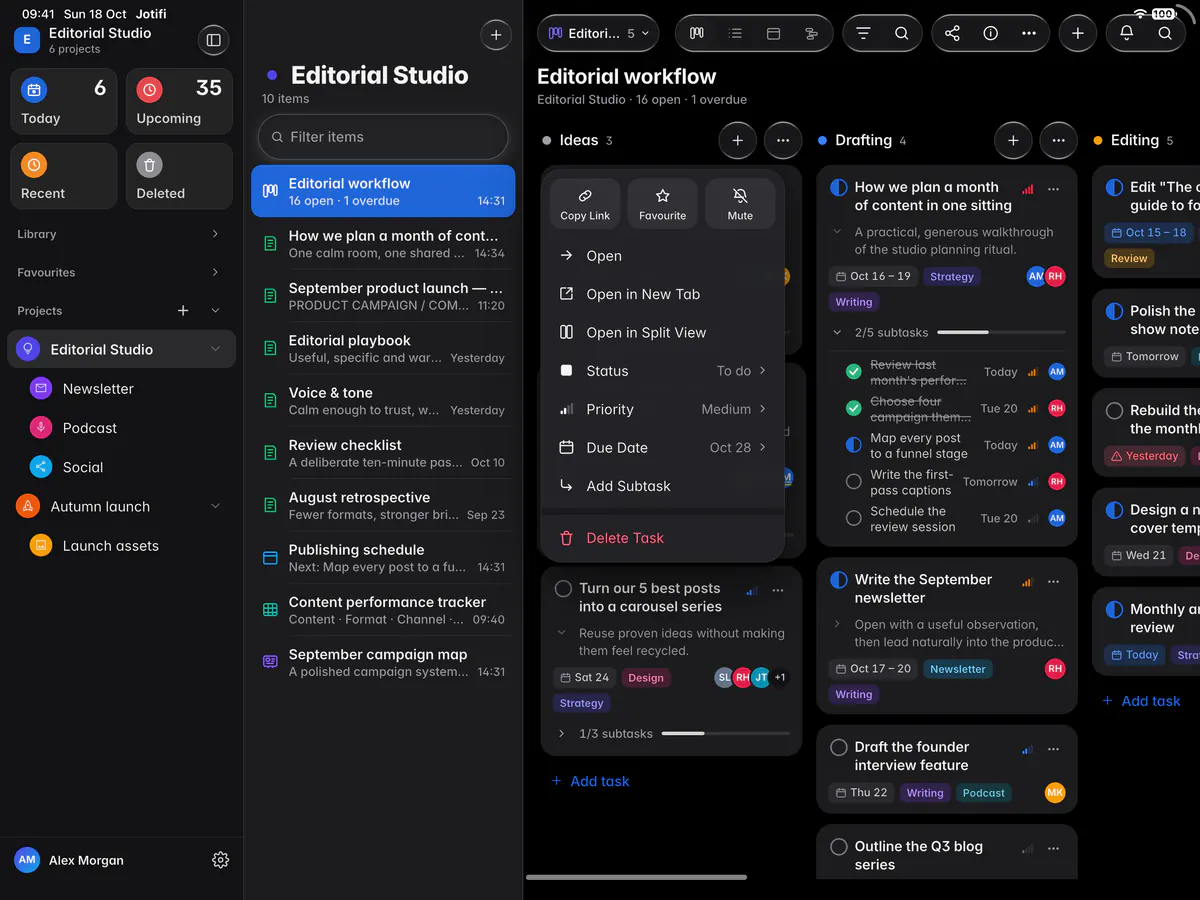Open the Publishing schedule calendar item
This screenshot has width=1200, height=900.
click(384, 557)
